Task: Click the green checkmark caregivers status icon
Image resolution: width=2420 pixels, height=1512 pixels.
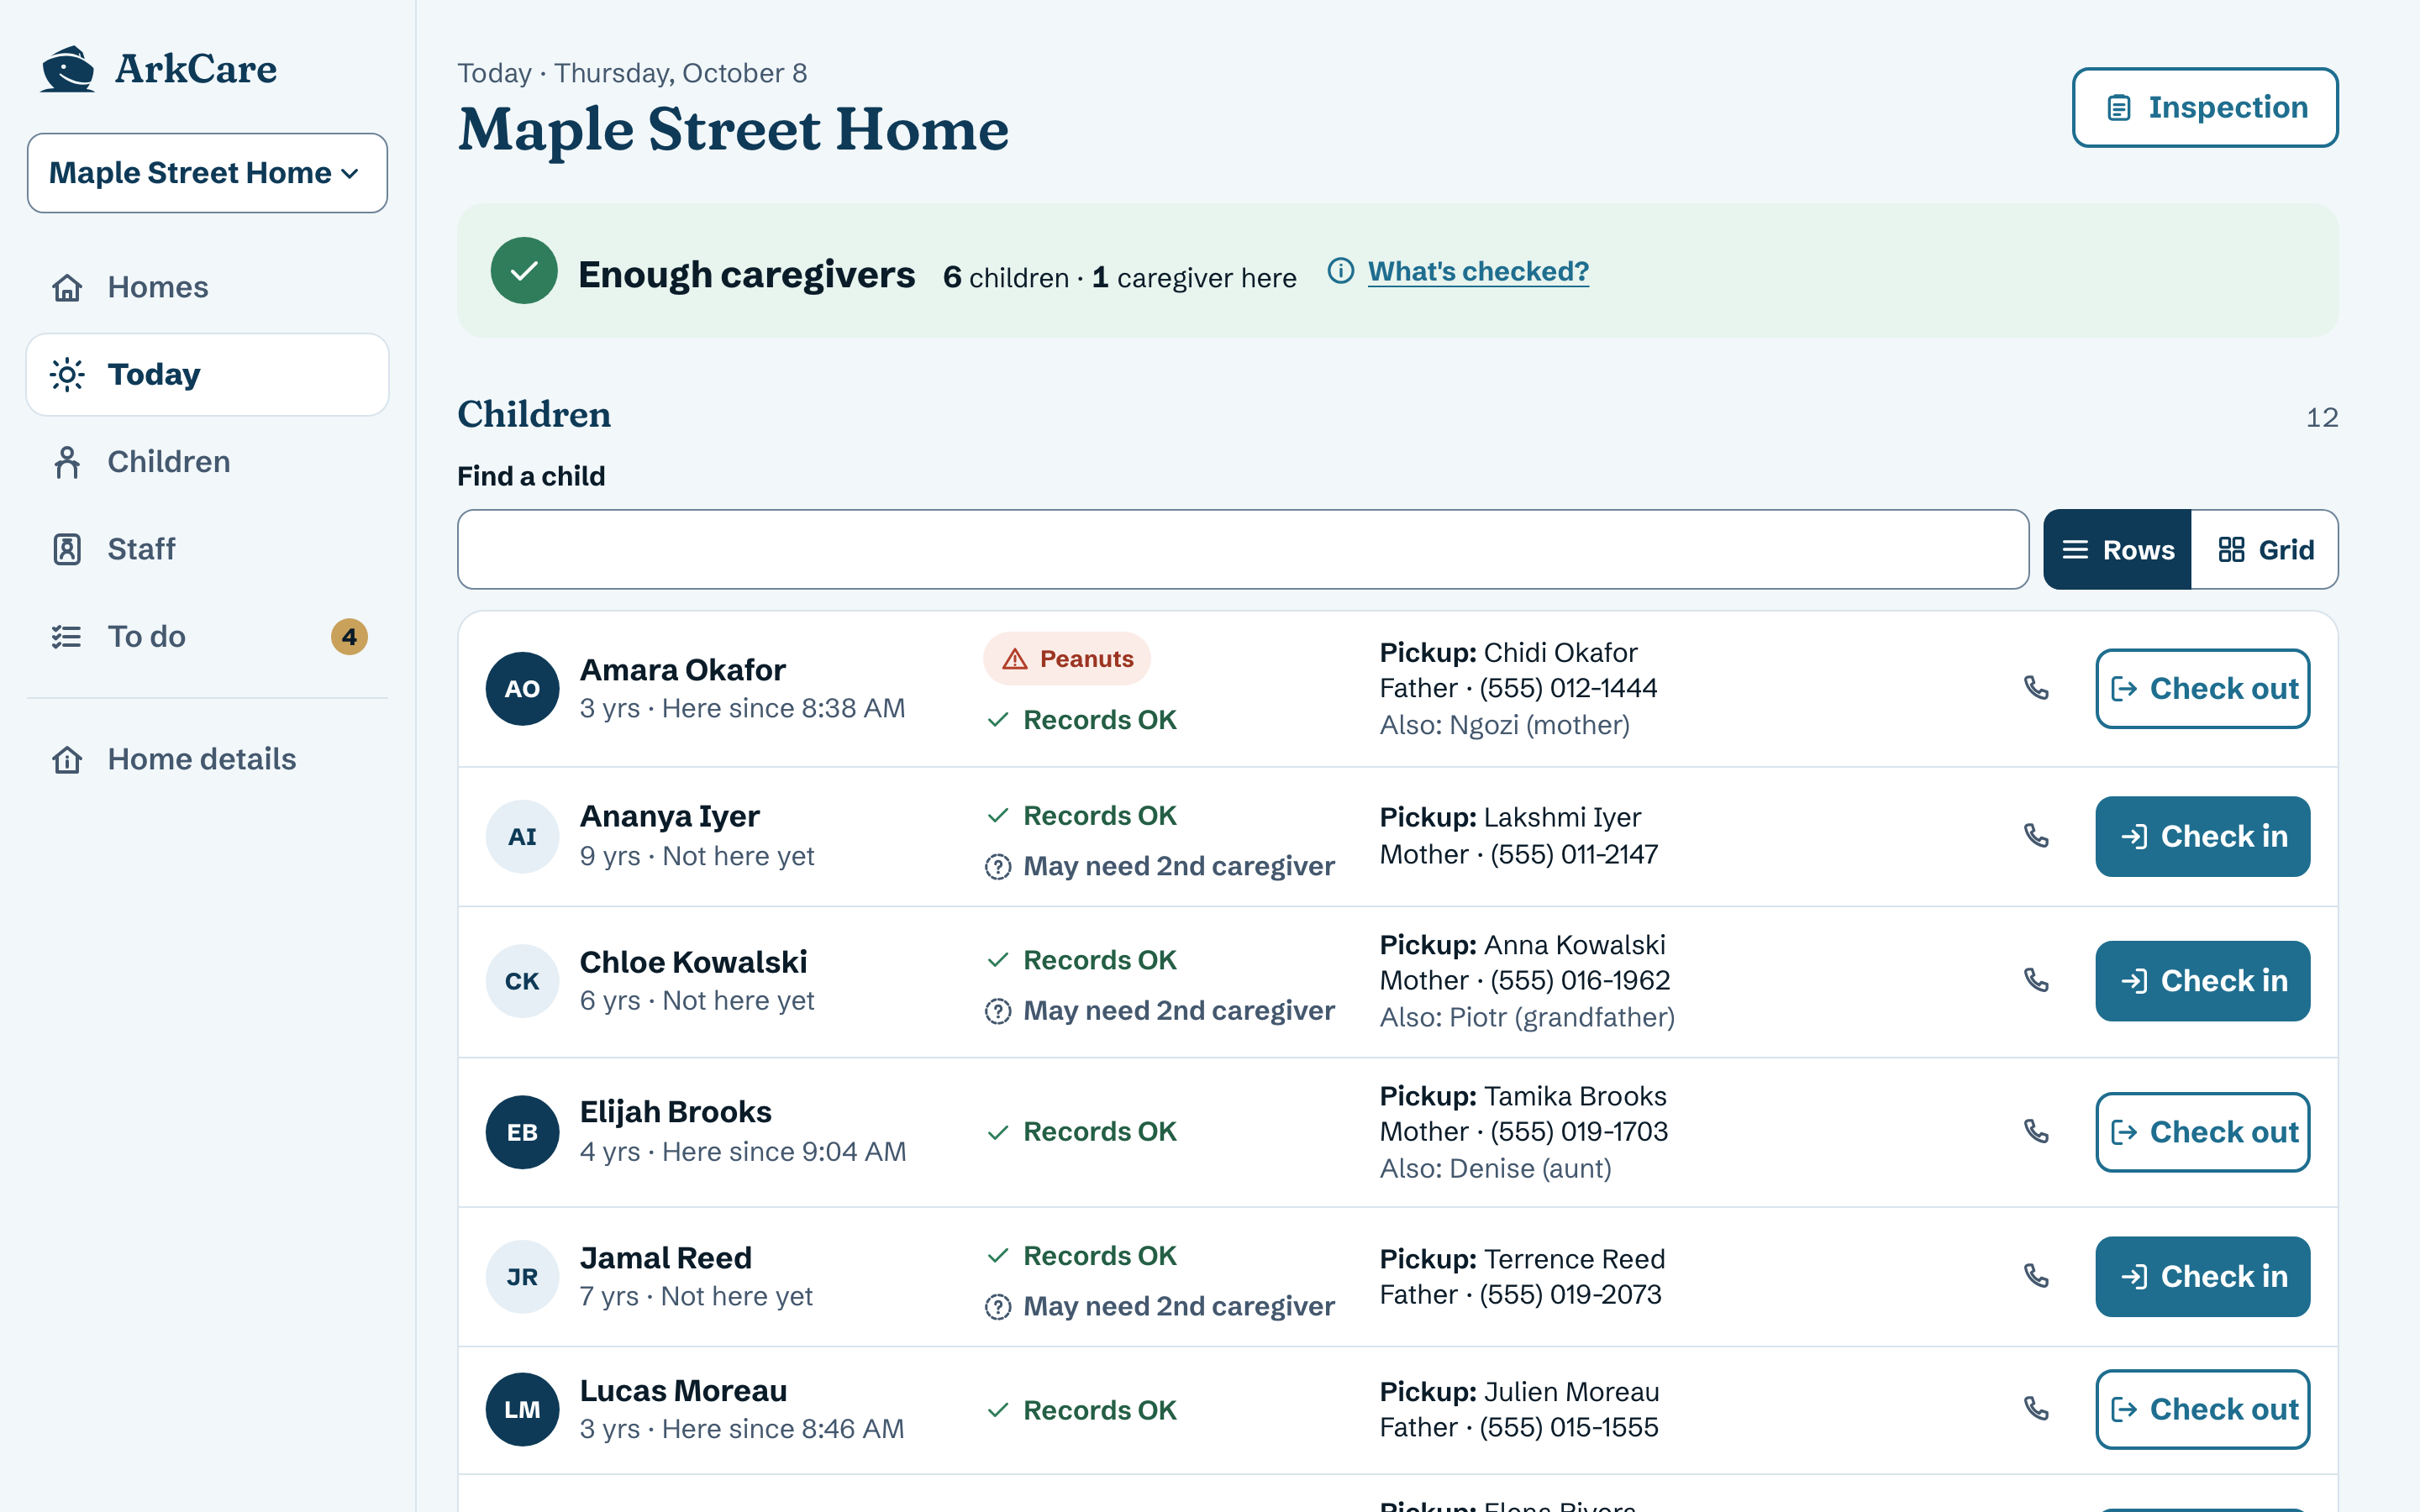Action: 524,270
